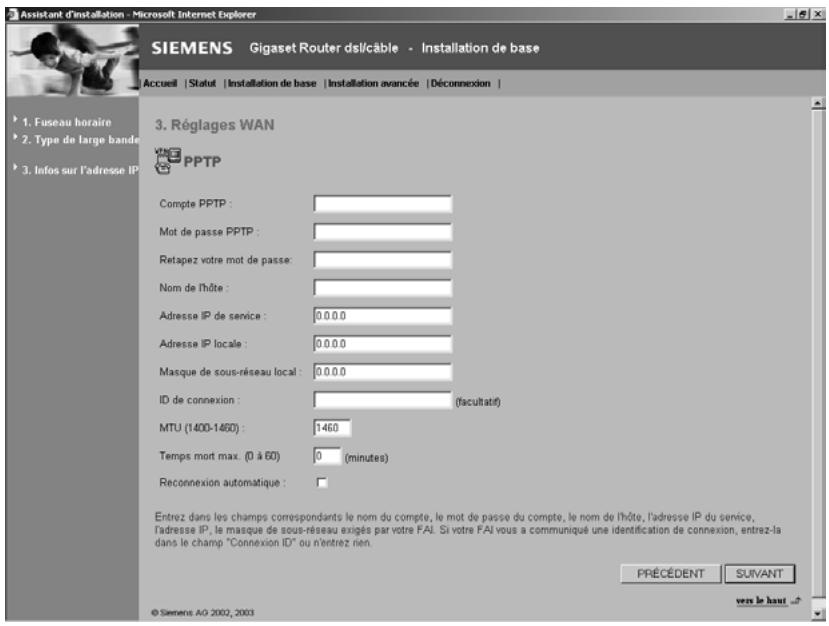This screenshot has height=626, width=829.
Task: Minimize the Internet Explorer window
Action: [x=790, y=15]
